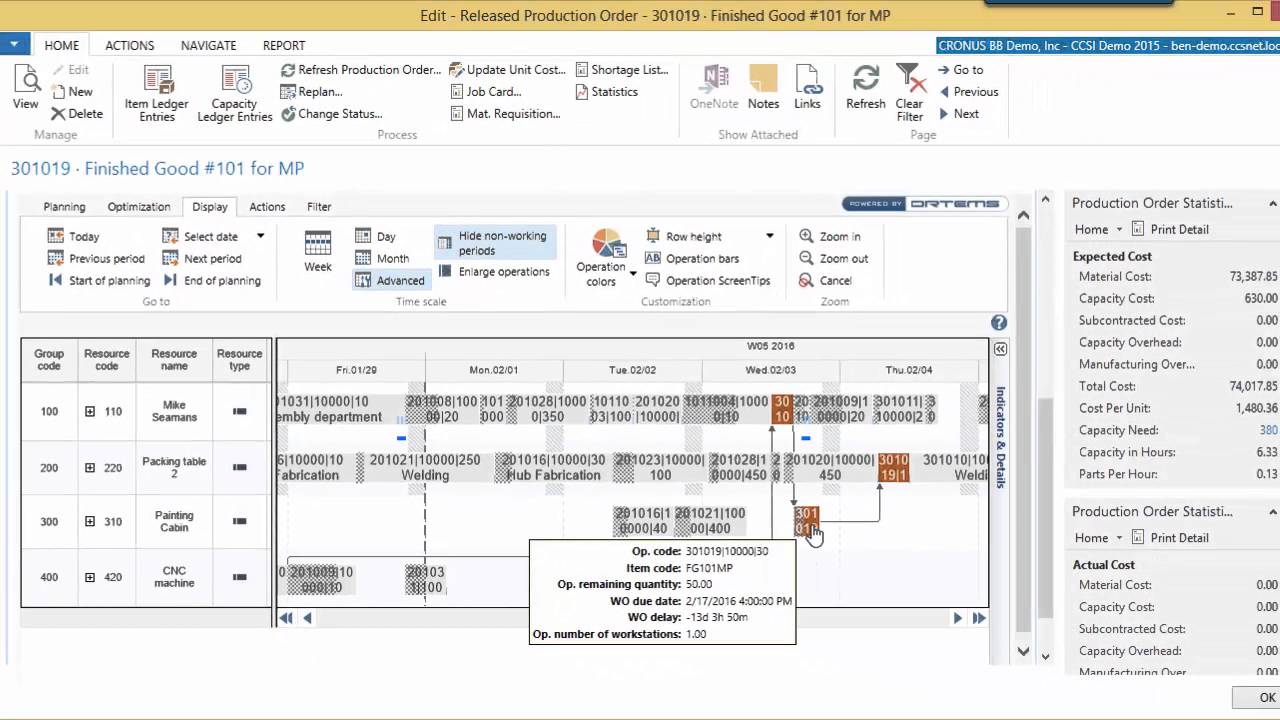
Task: Switch to the ACTIONS ribbon tab
Action: coord(130,45)
